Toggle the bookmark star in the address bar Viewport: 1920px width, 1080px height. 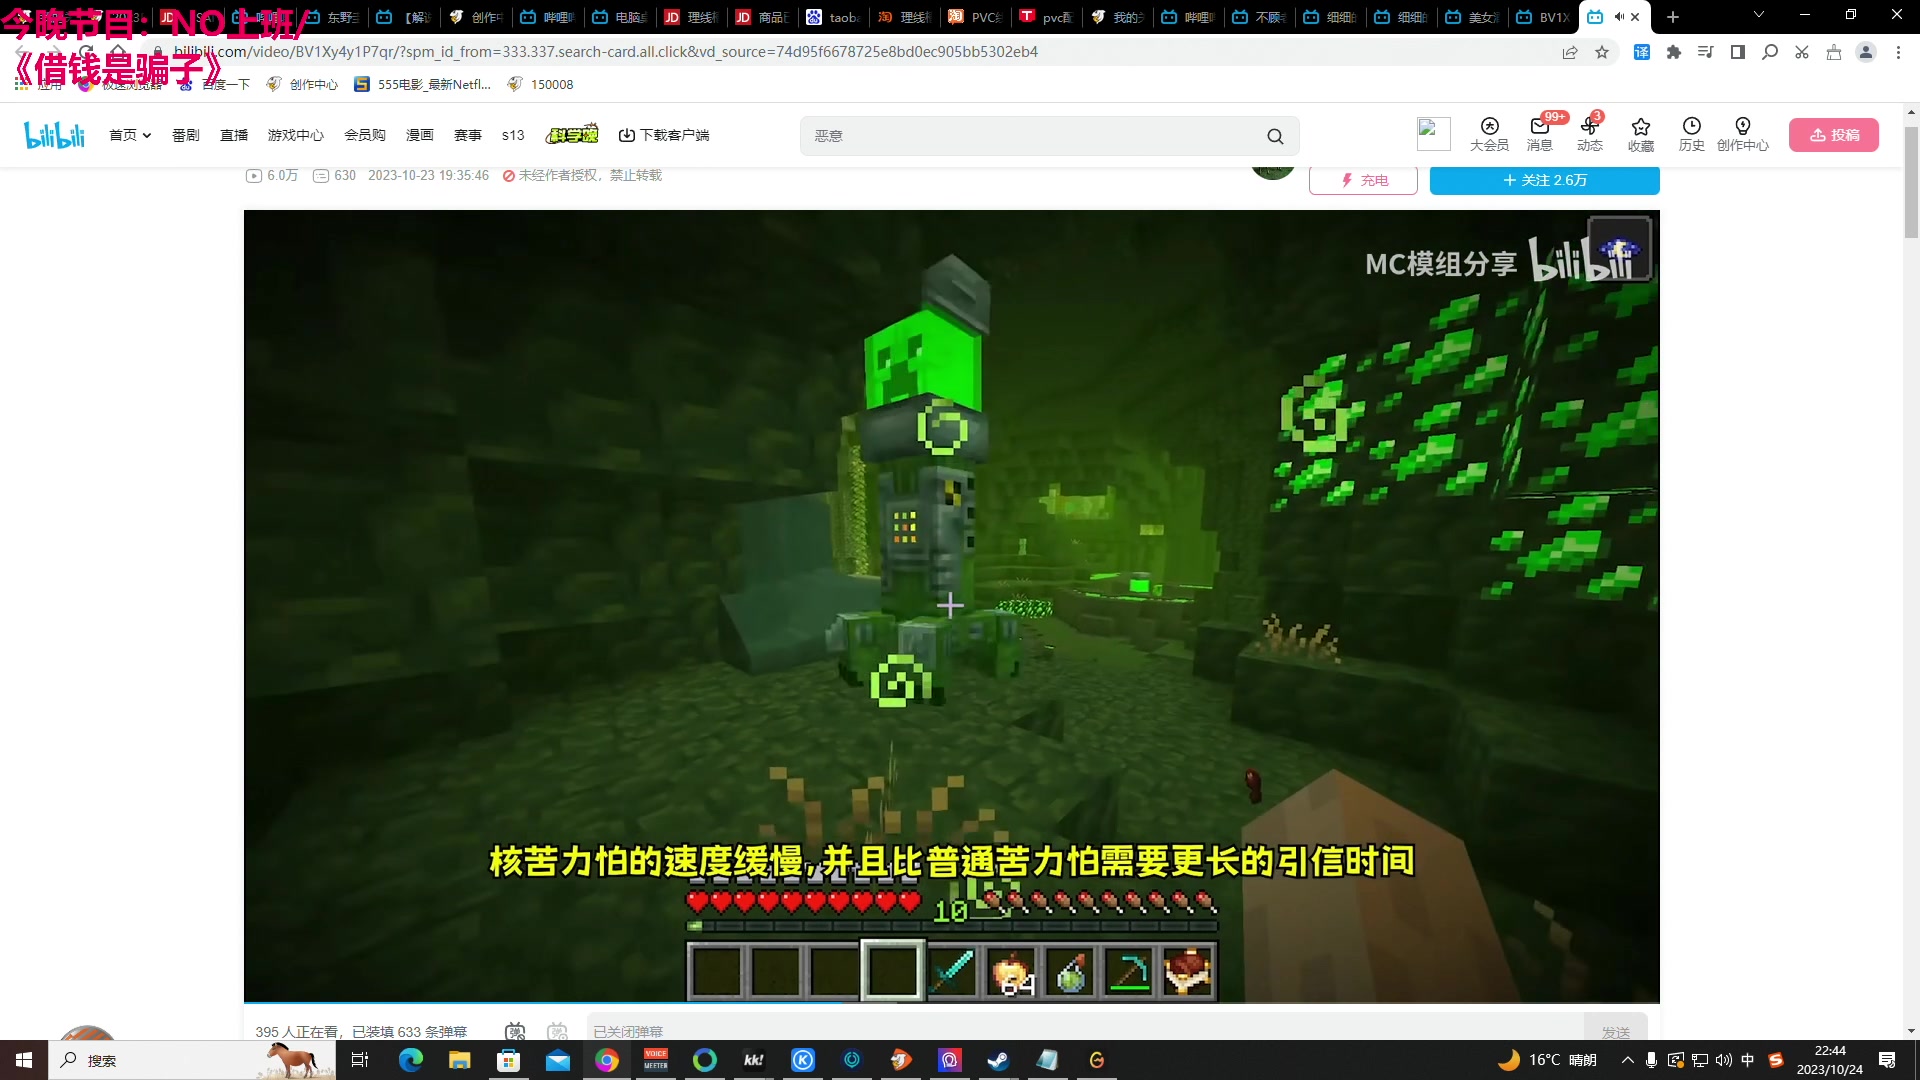point(1603,52)
